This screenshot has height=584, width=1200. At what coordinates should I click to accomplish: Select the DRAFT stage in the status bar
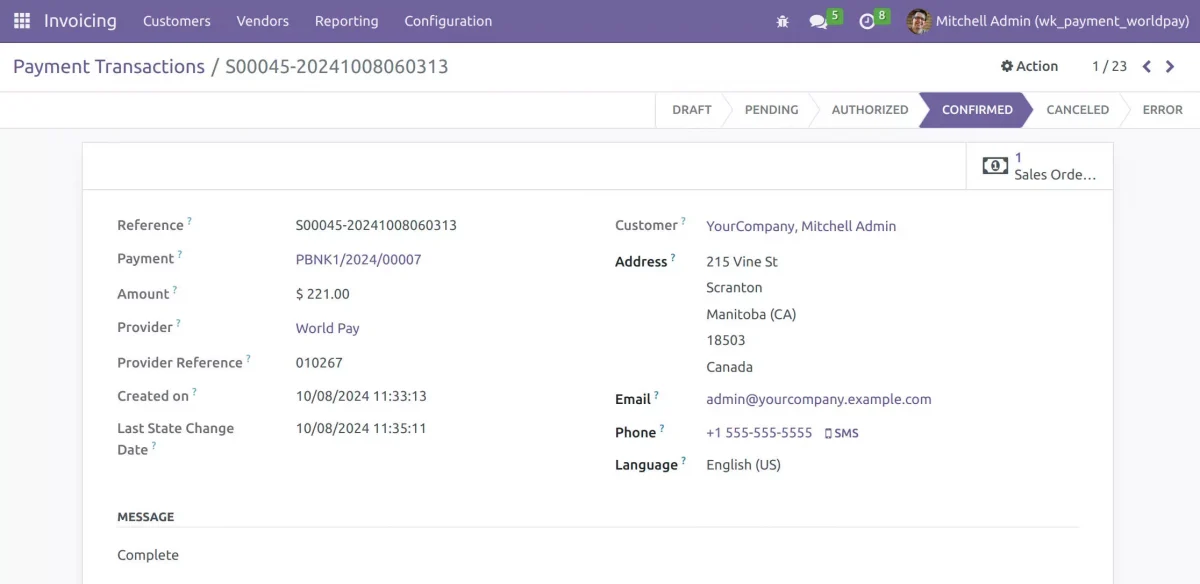click(x=691, y=109)
